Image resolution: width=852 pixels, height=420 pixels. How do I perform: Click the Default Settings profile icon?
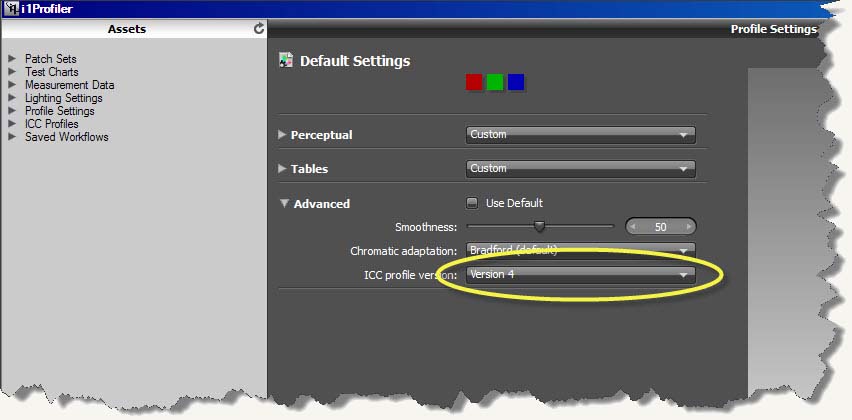click(x=285, y=60)
